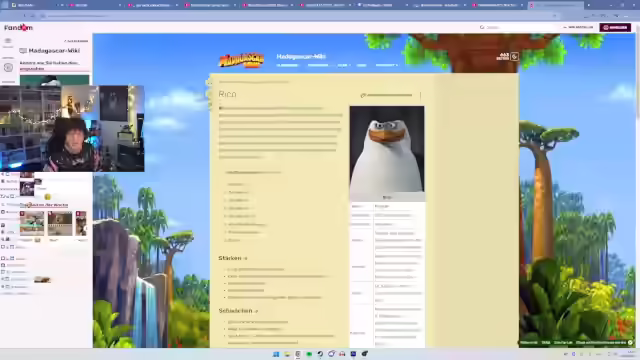Open the Madagascar wiki logo image
640x360 pixels.
click(x=242, y=60)
